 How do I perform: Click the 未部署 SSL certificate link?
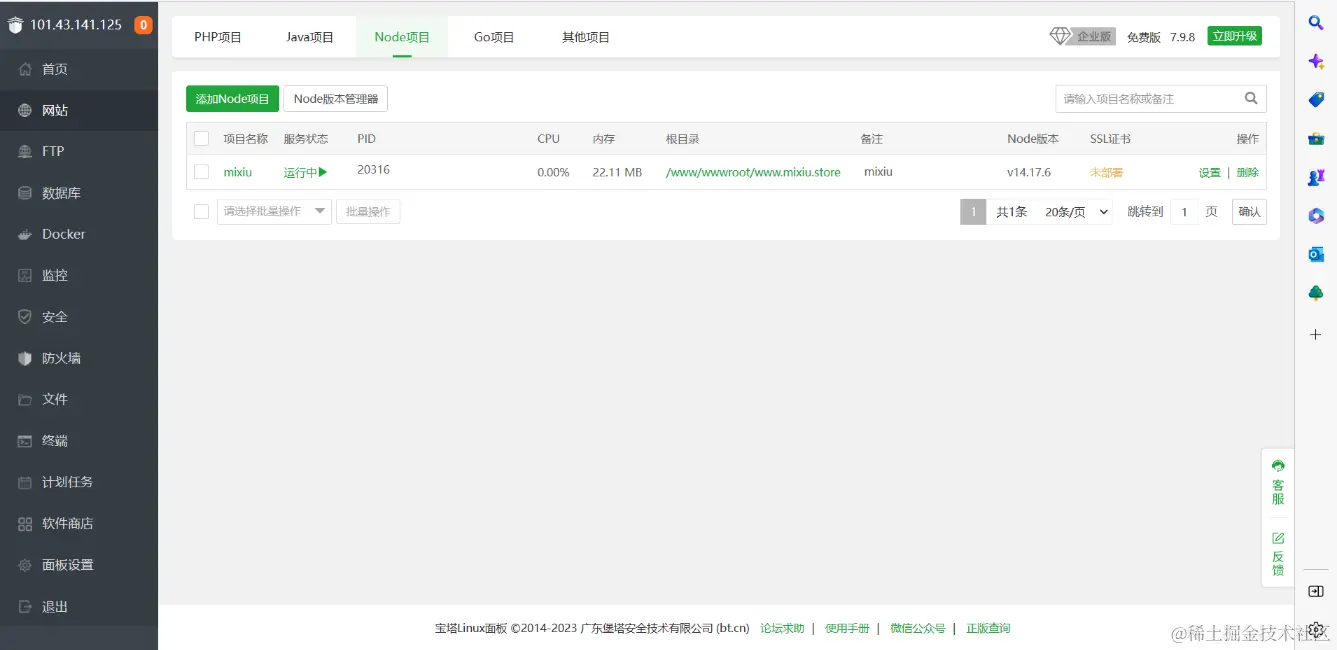(x=1106, y=172)
